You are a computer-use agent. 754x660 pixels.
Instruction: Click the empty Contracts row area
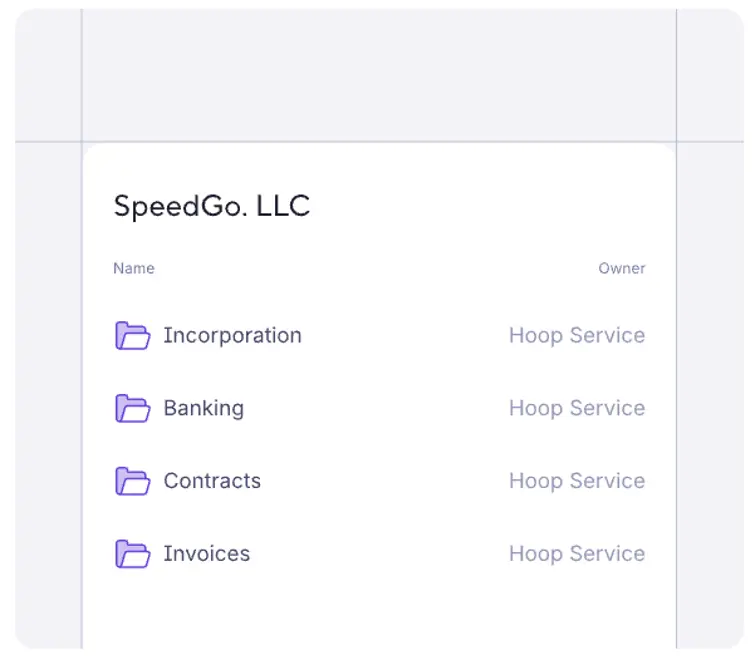pos(385,481)
